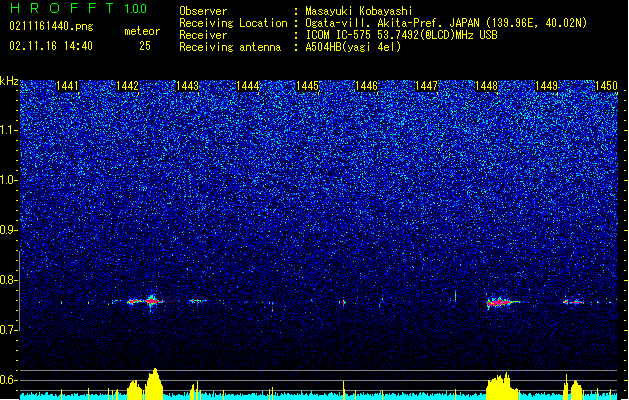Select the filename 0211161440.png

[x=51, y=26]
